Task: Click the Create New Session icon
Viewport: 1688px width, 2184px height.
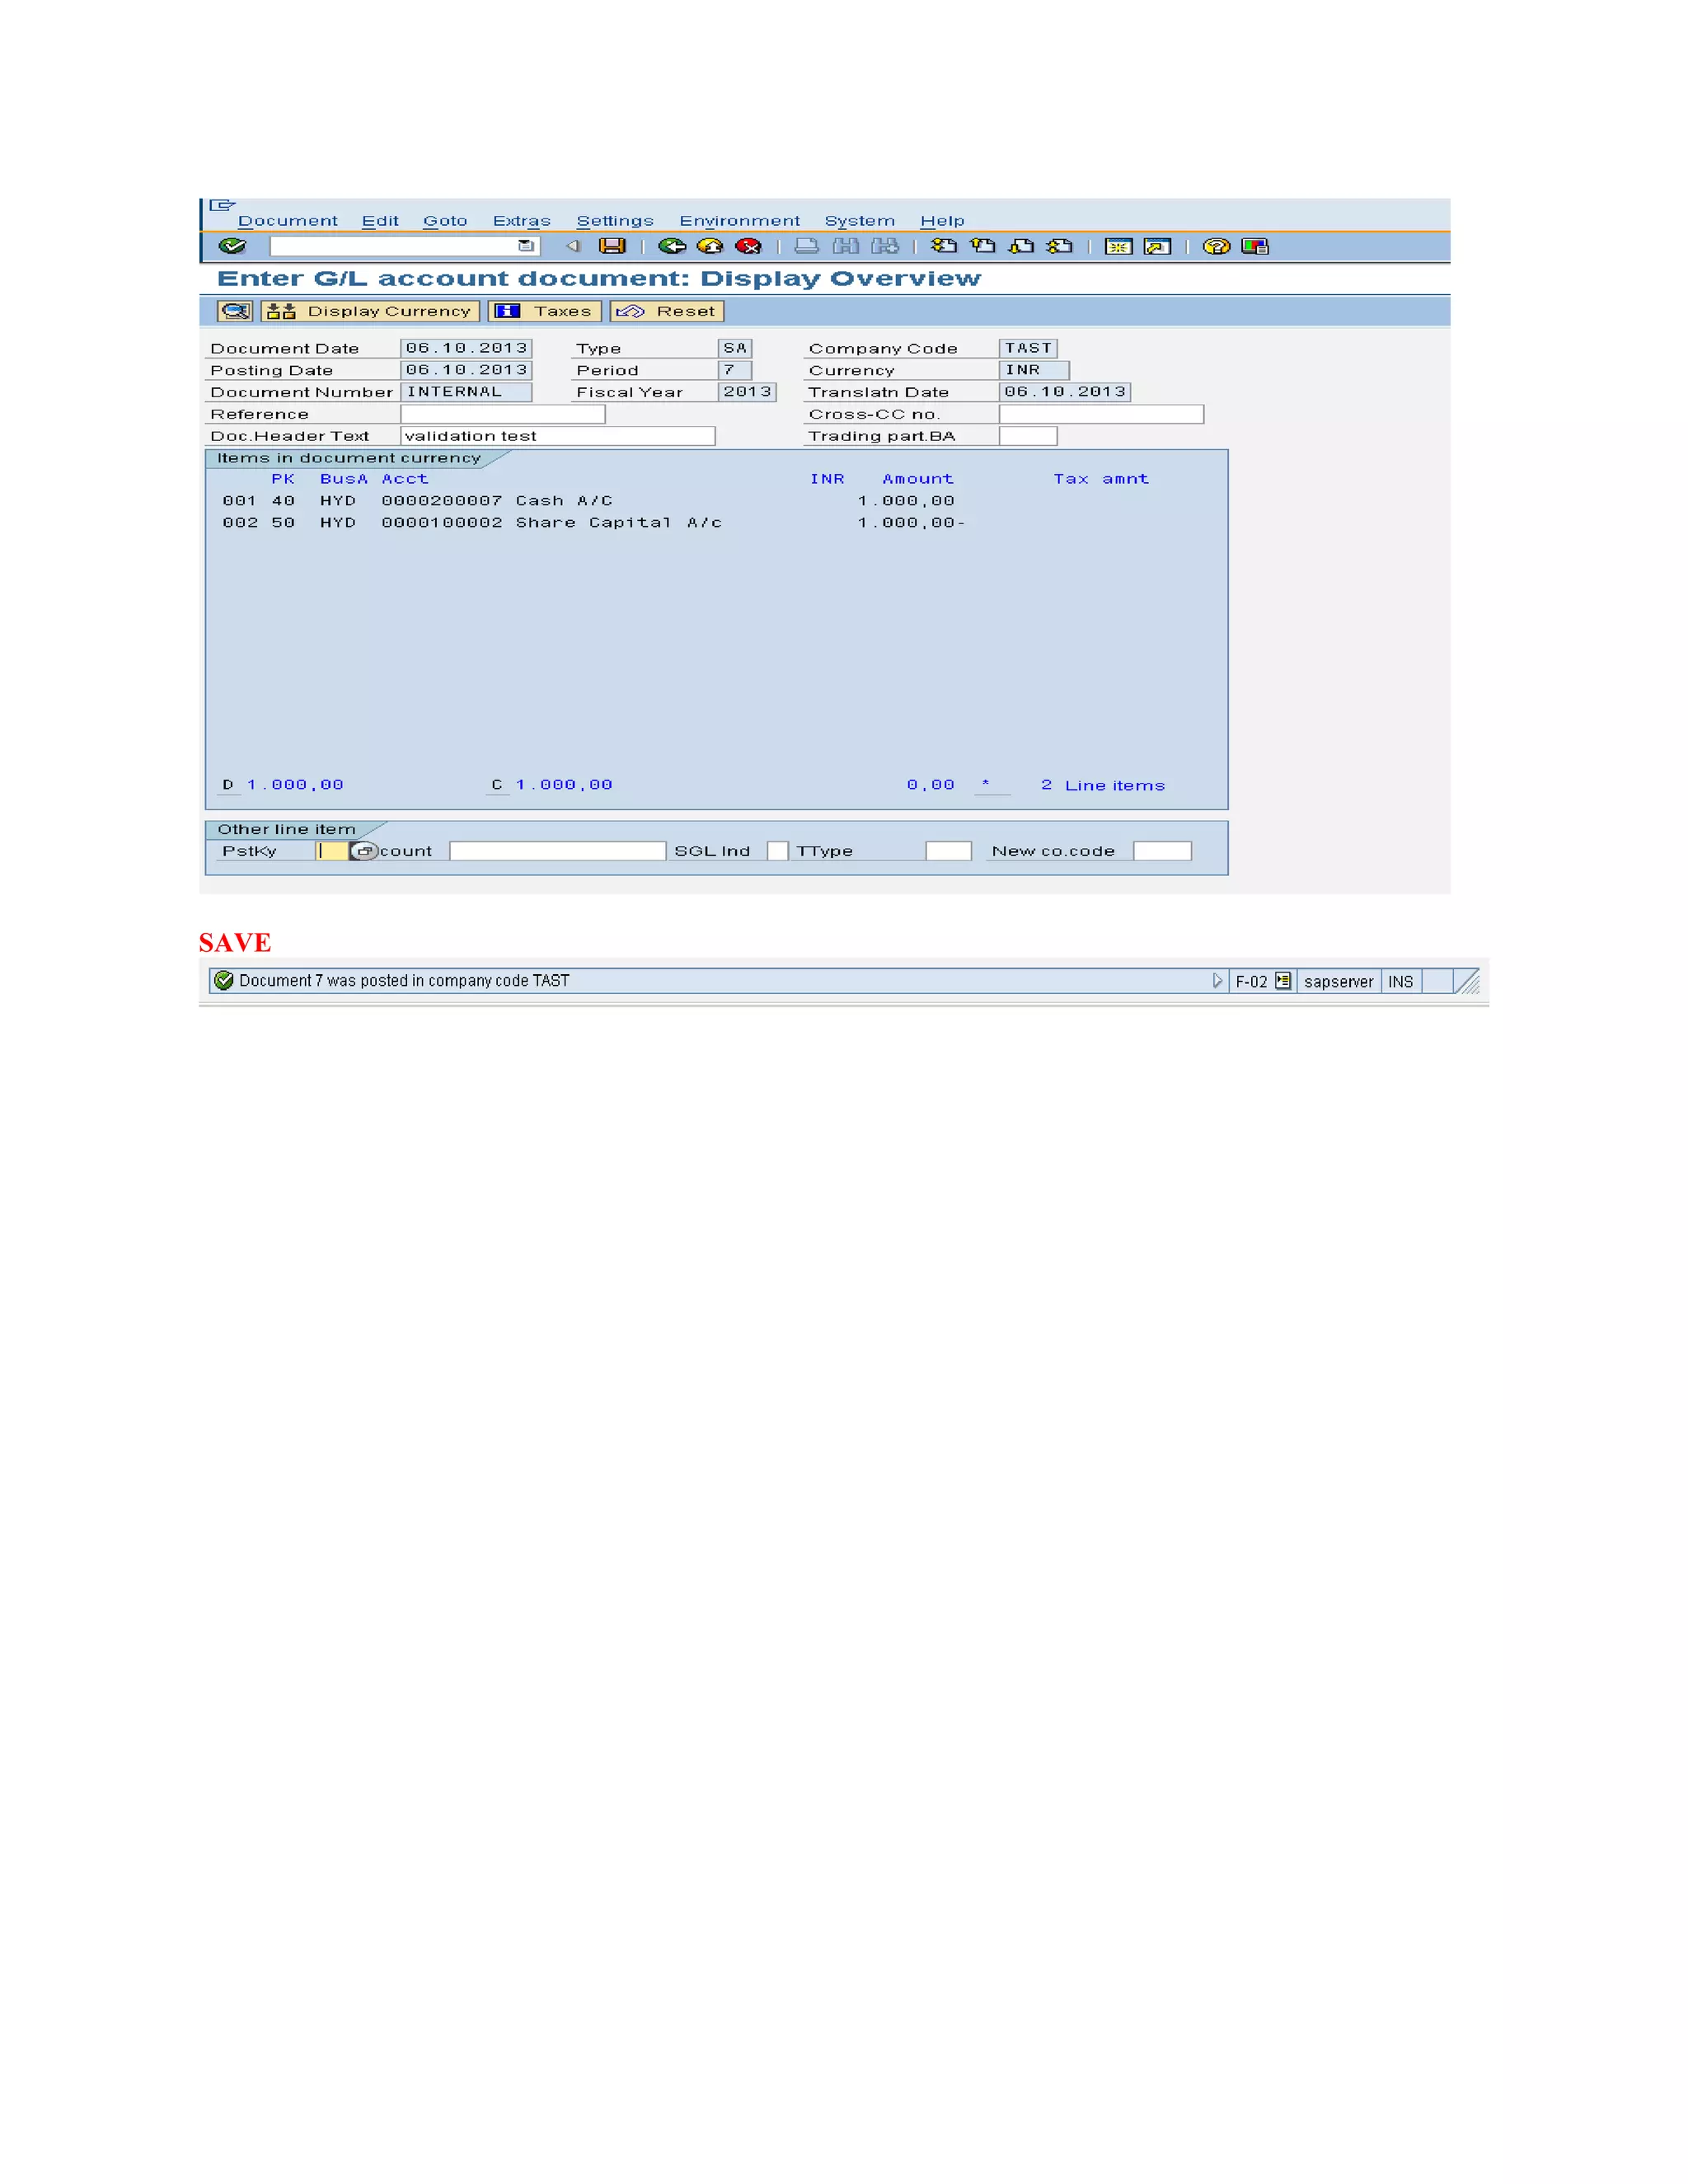Action: [x=1118, y=246]
